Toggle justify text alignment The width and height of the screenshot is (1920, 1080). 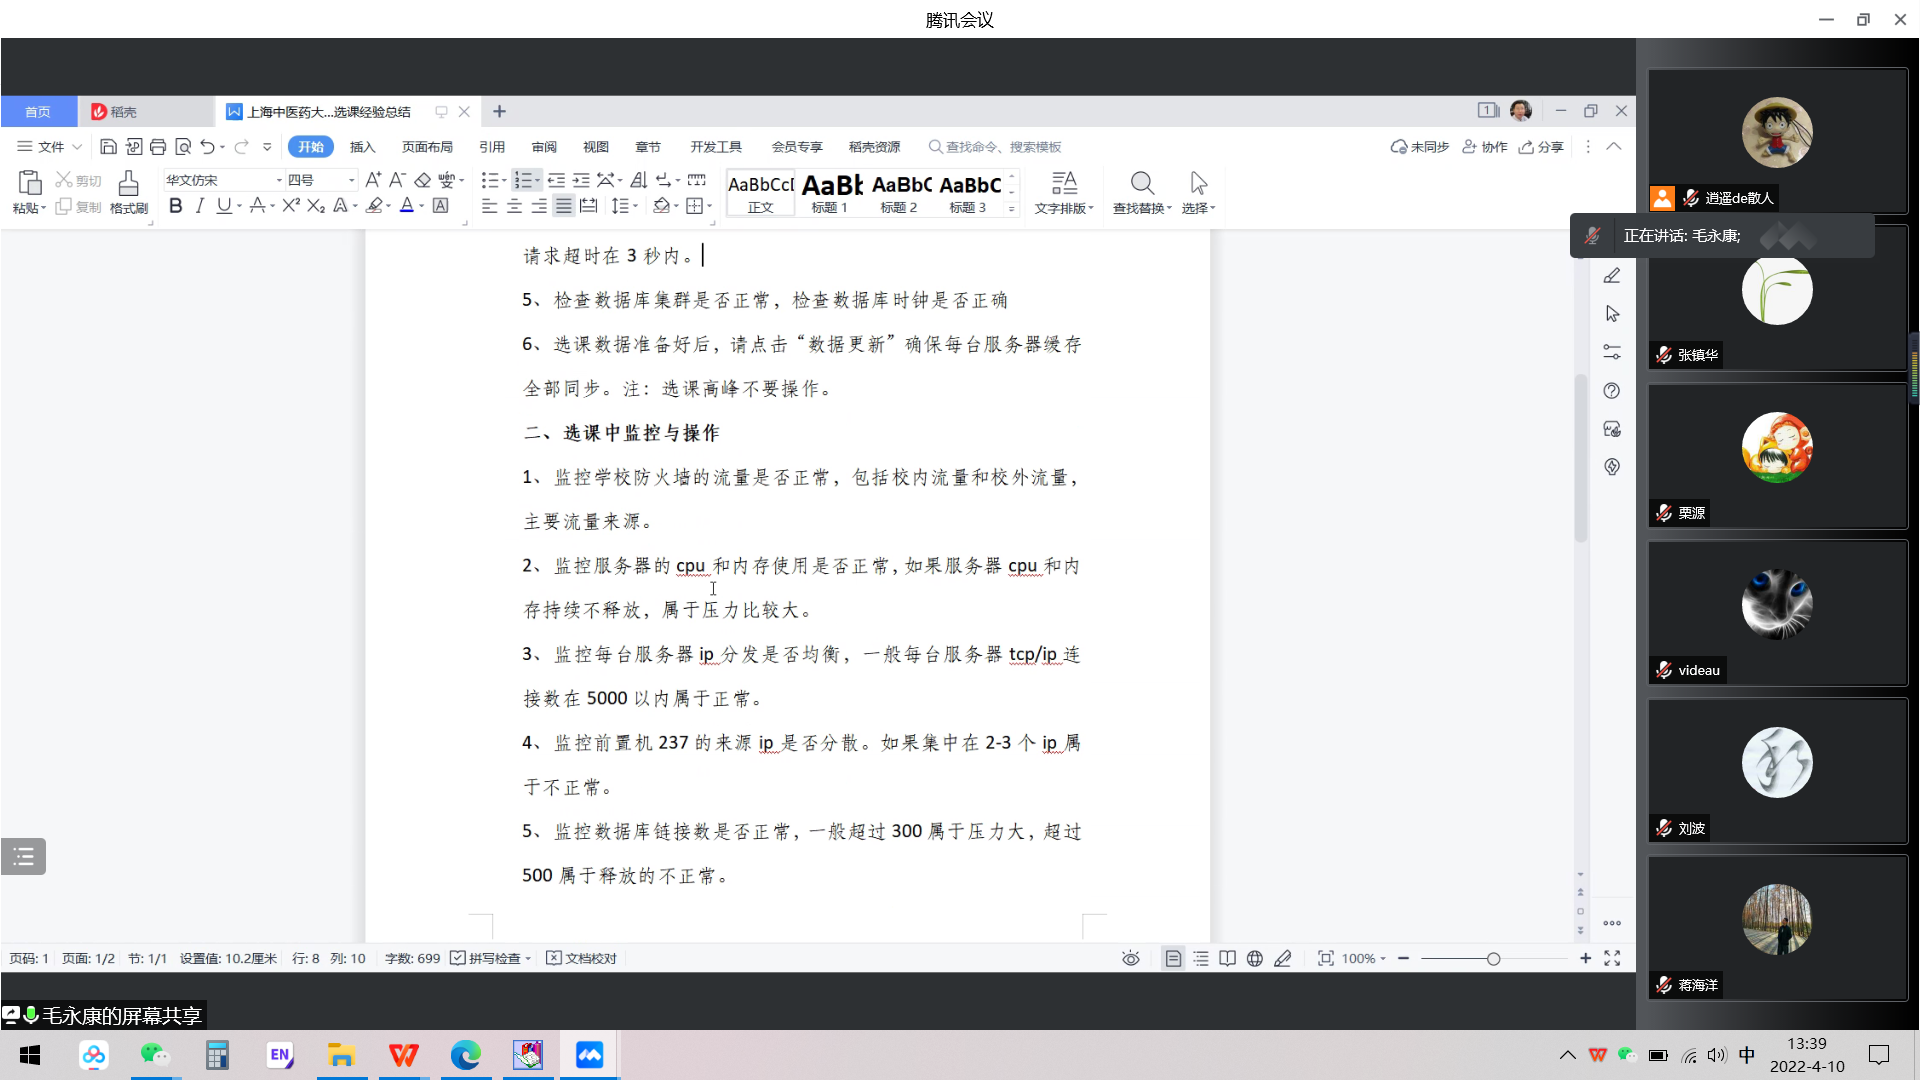(x=564, y=206)
